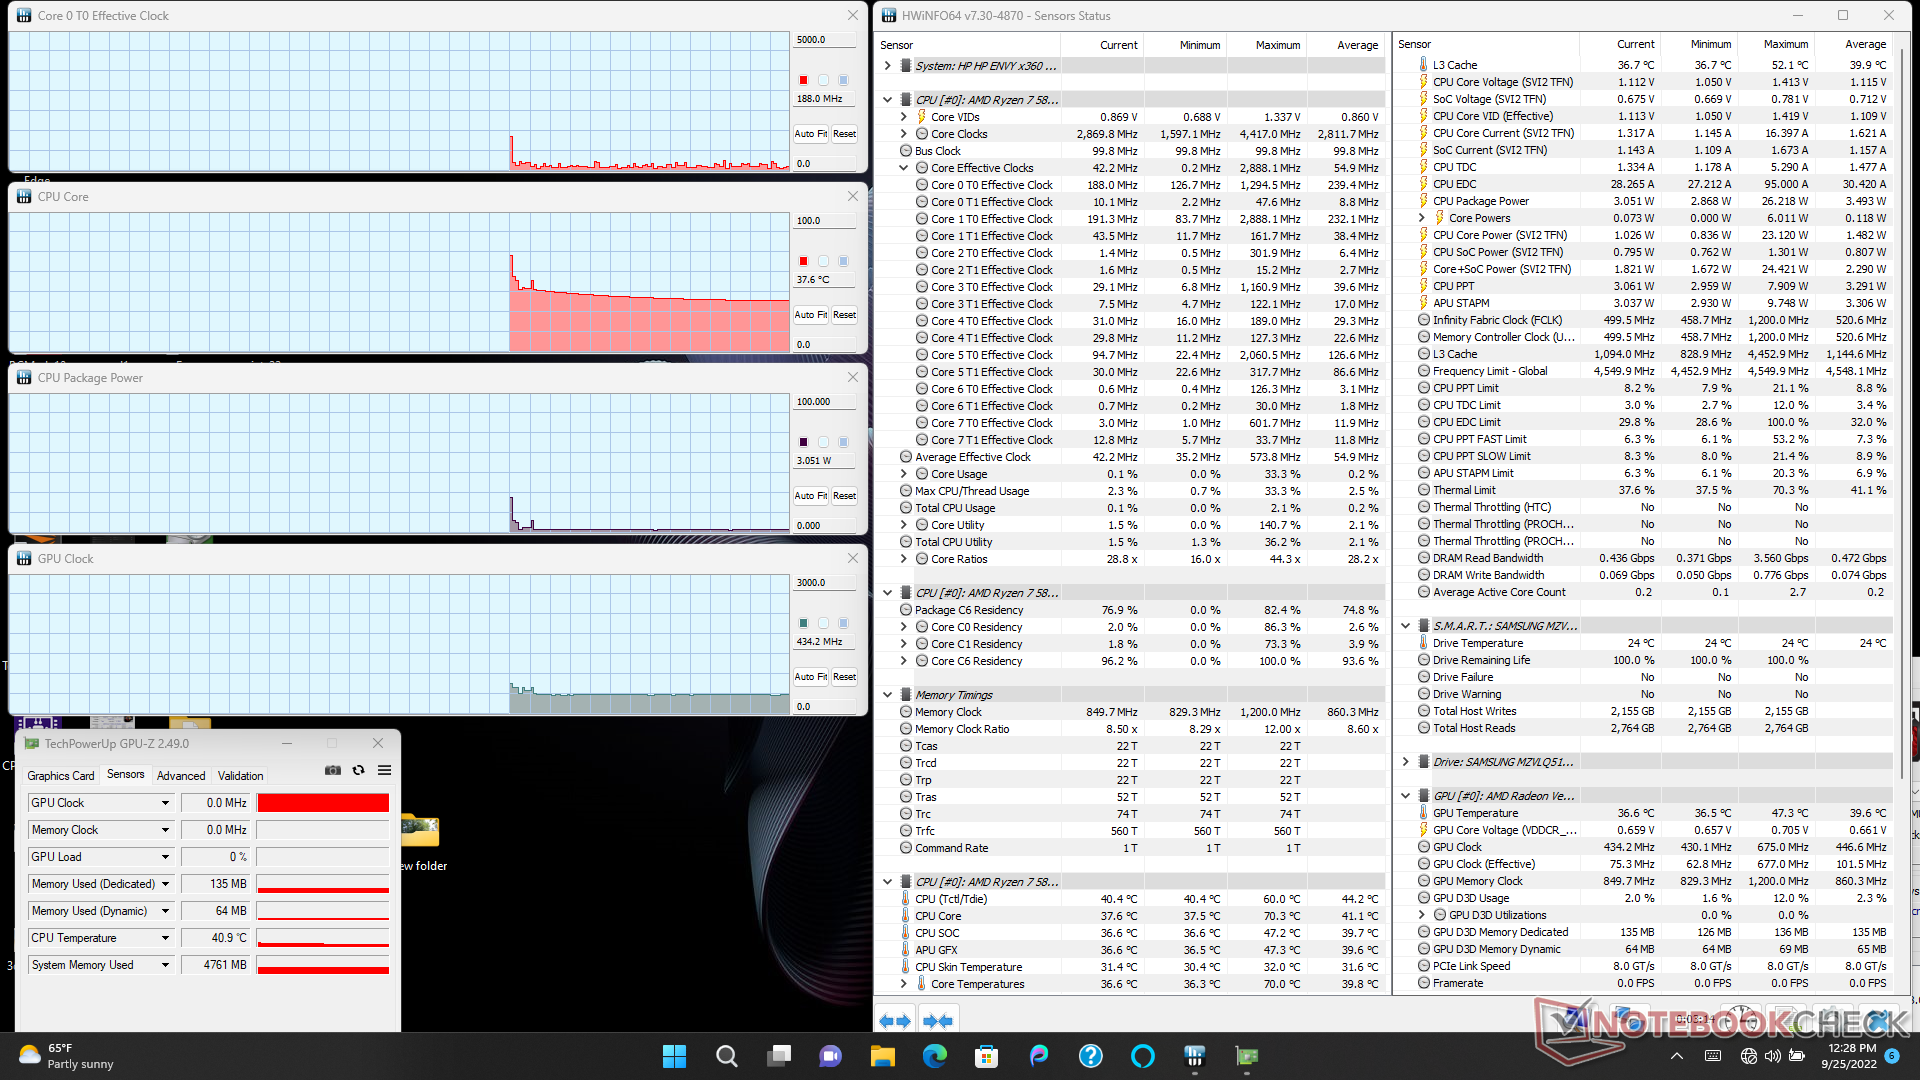Click HWiNFO expand columns arrows icon
The width and height of the screenshot is (1920, 1080).
[894, 1021]
